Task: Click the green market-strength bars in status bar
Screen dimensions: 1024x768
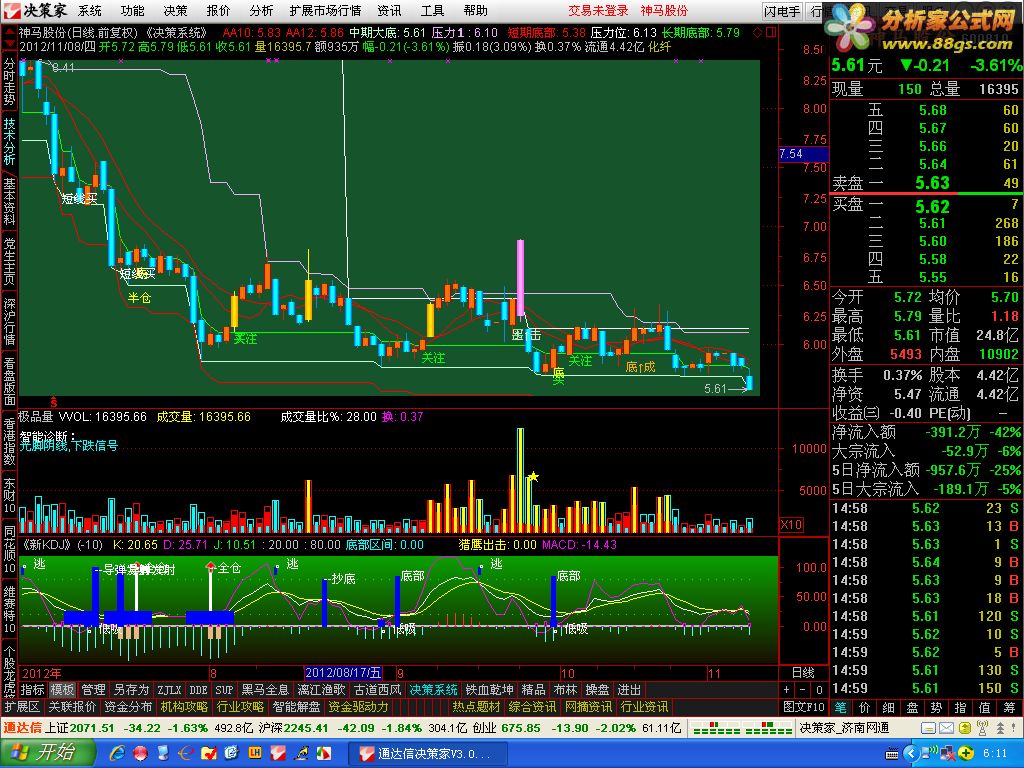Action: point(743,728)
